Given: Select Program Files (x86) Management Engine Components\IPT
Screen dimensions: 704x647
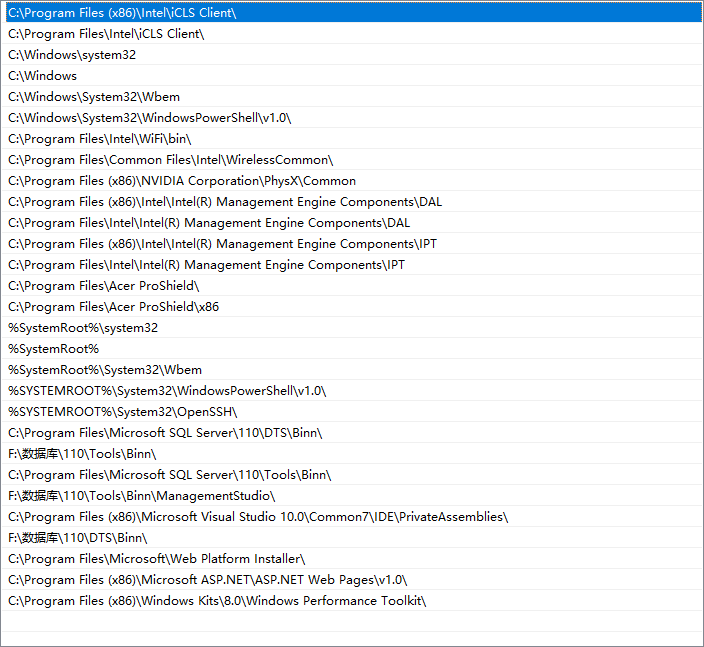Looking at the screenshot, I should [x=352, y=244].
